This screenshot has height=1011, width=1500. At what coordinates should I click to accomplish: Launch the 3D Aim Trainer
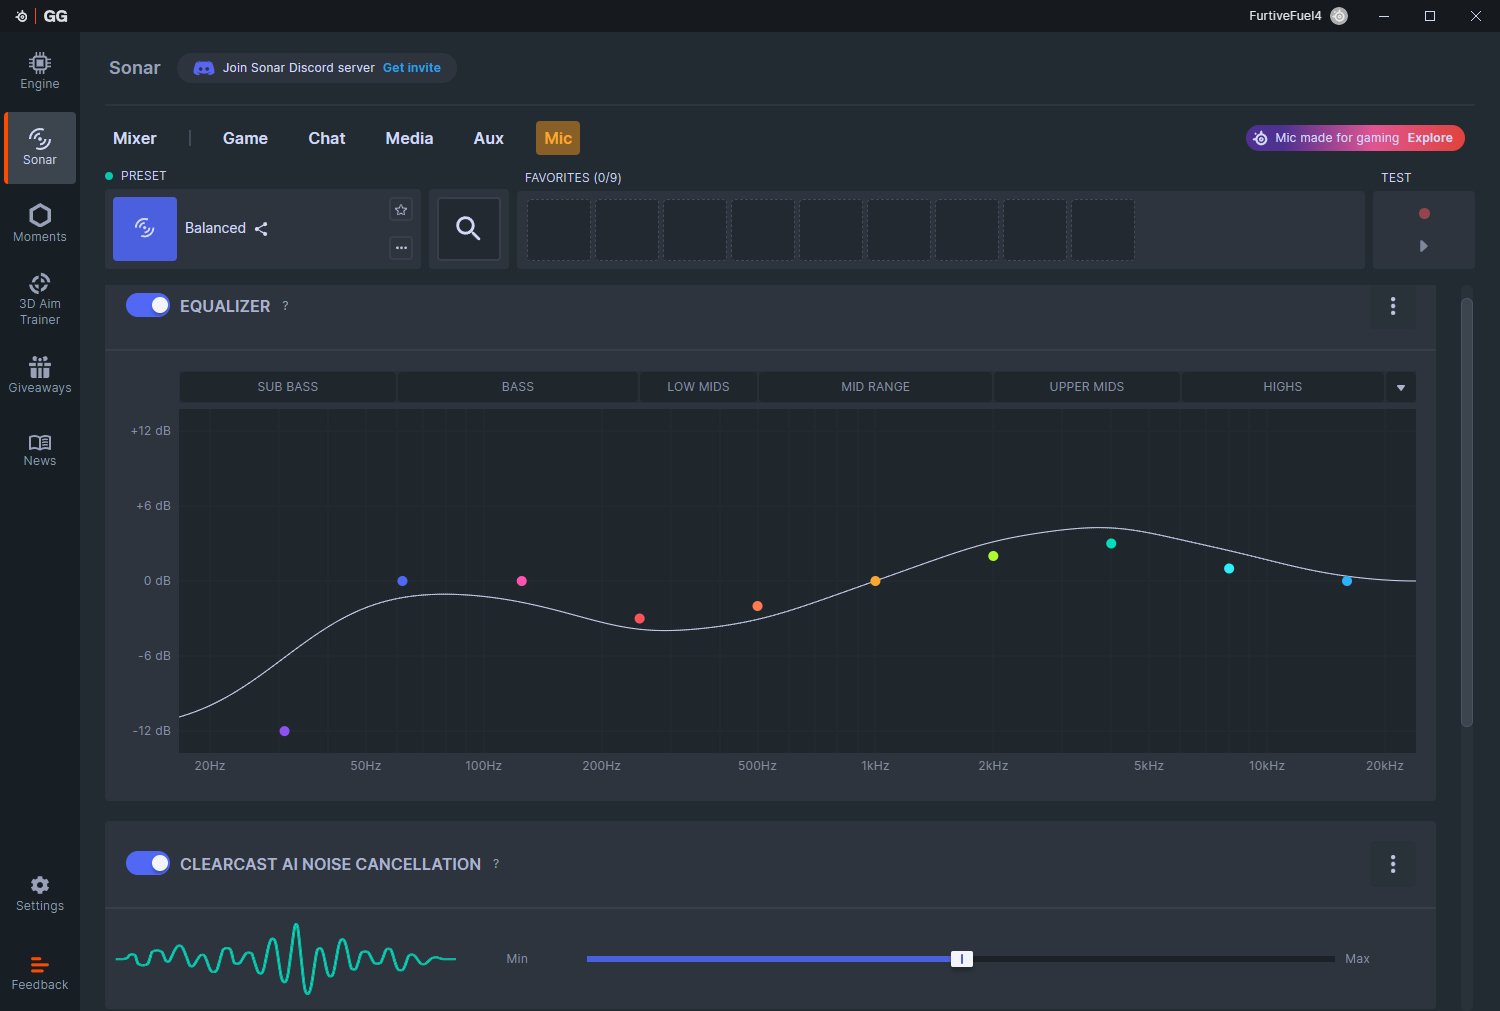(40, 298)
